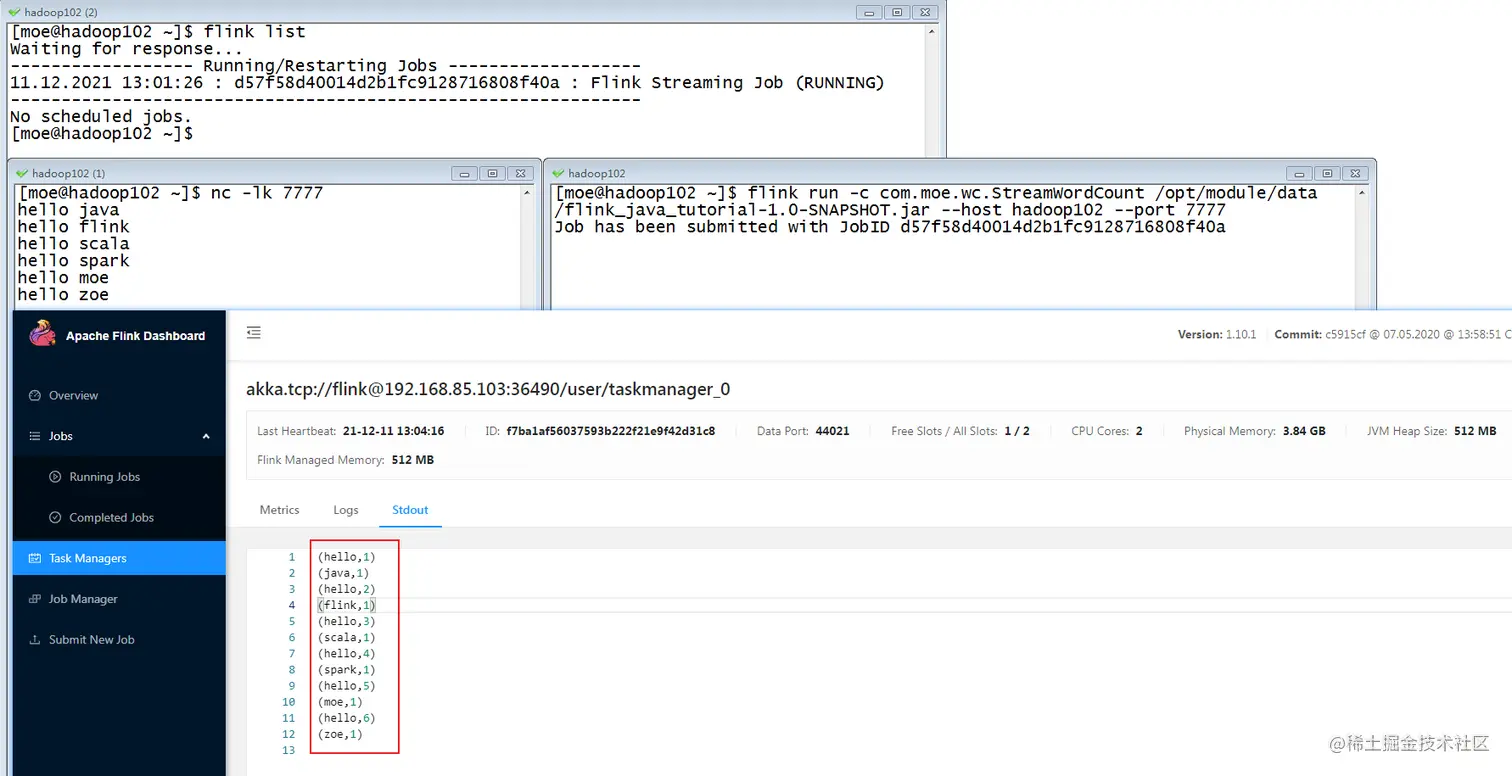Click Free Slots value 1 / 2
This screenshot has width=1512, height=776.
point(1016,431)
